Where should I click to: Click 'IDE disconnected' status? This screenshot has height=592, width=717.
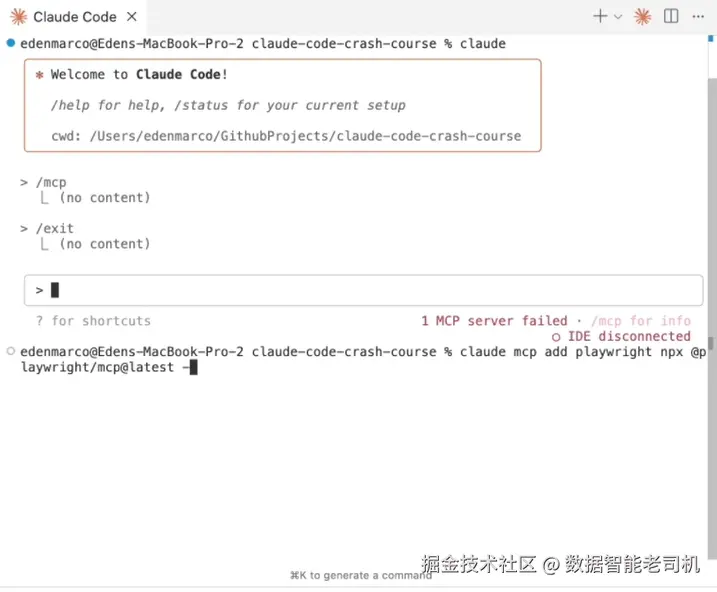[621, 336]
